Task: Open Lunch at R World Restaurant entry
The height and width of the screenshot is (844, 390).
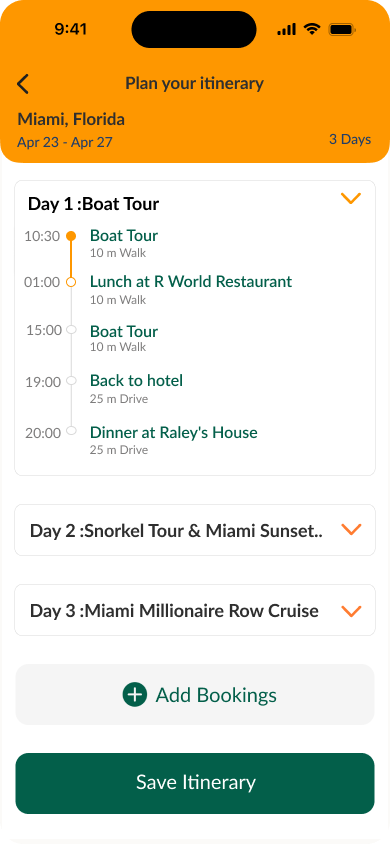Action: coord(191,282)
